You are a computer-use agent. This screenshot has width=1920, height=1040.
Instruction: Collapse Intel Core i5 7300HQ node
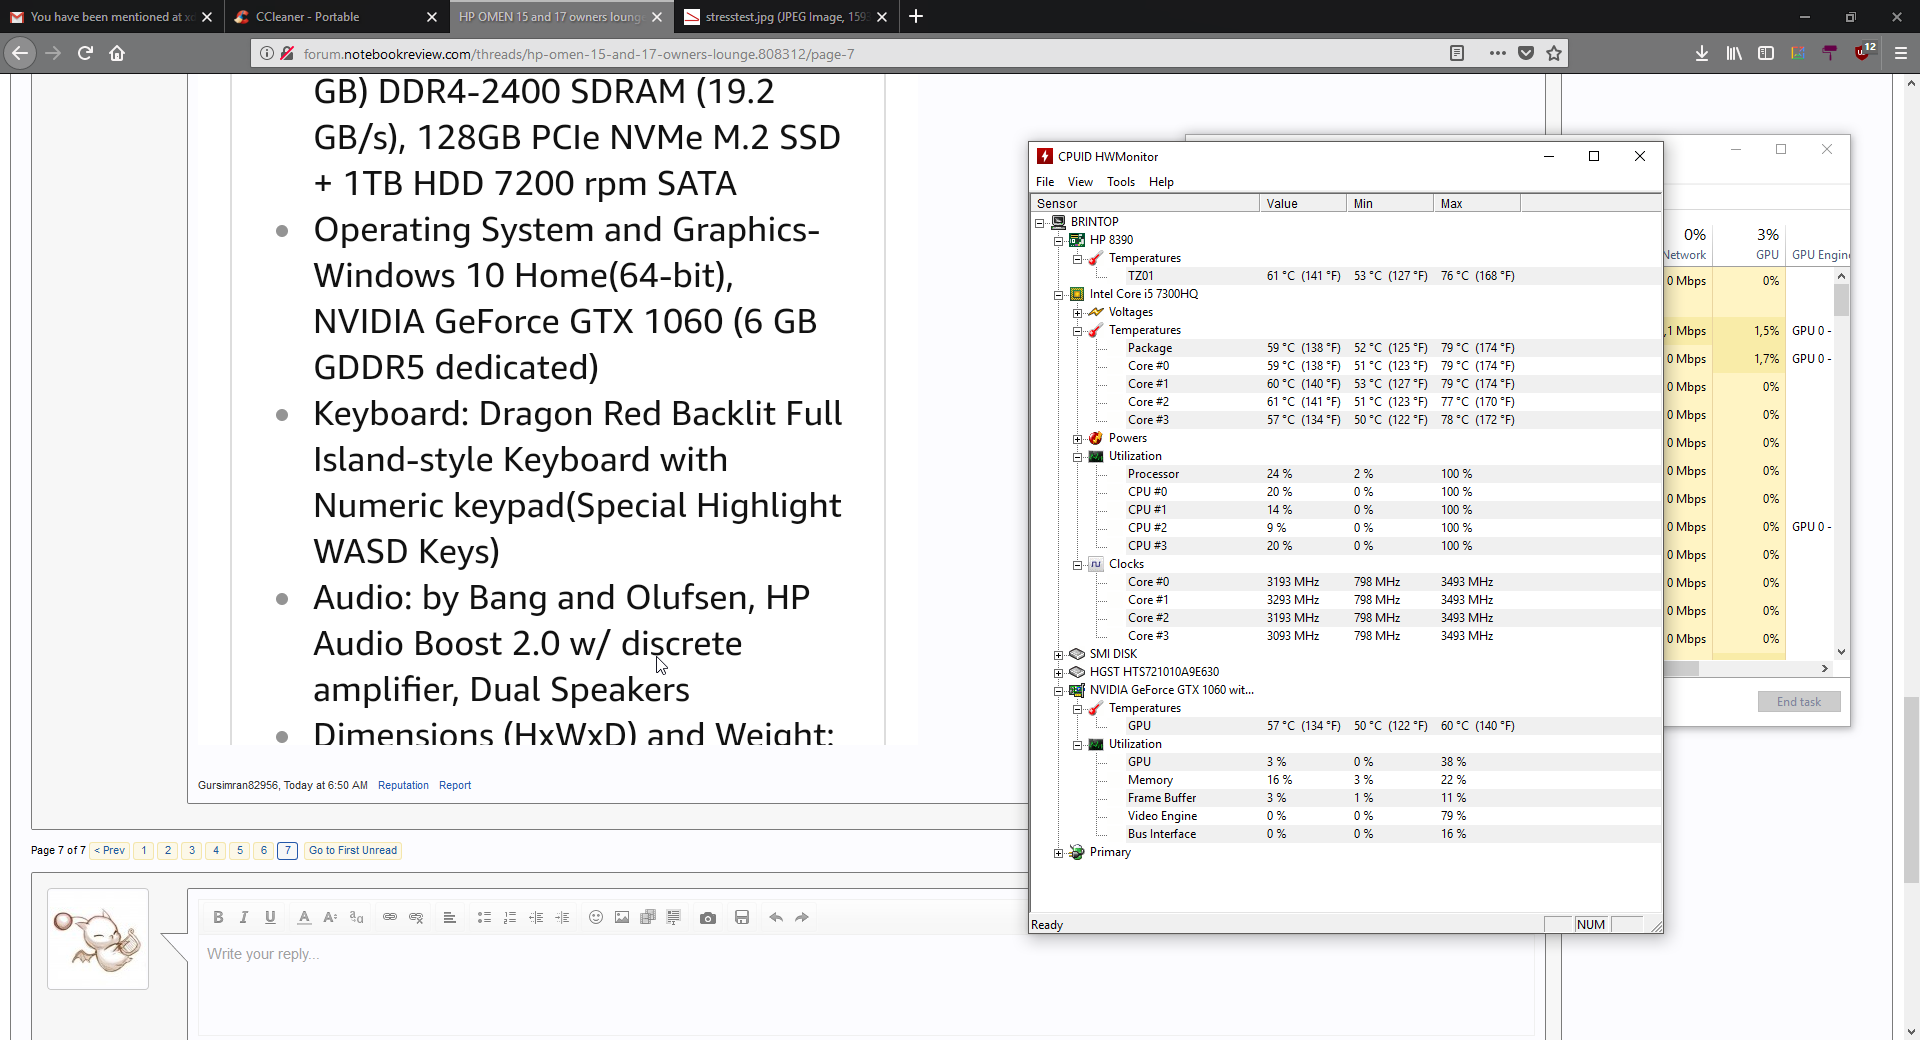point(1059,295)
